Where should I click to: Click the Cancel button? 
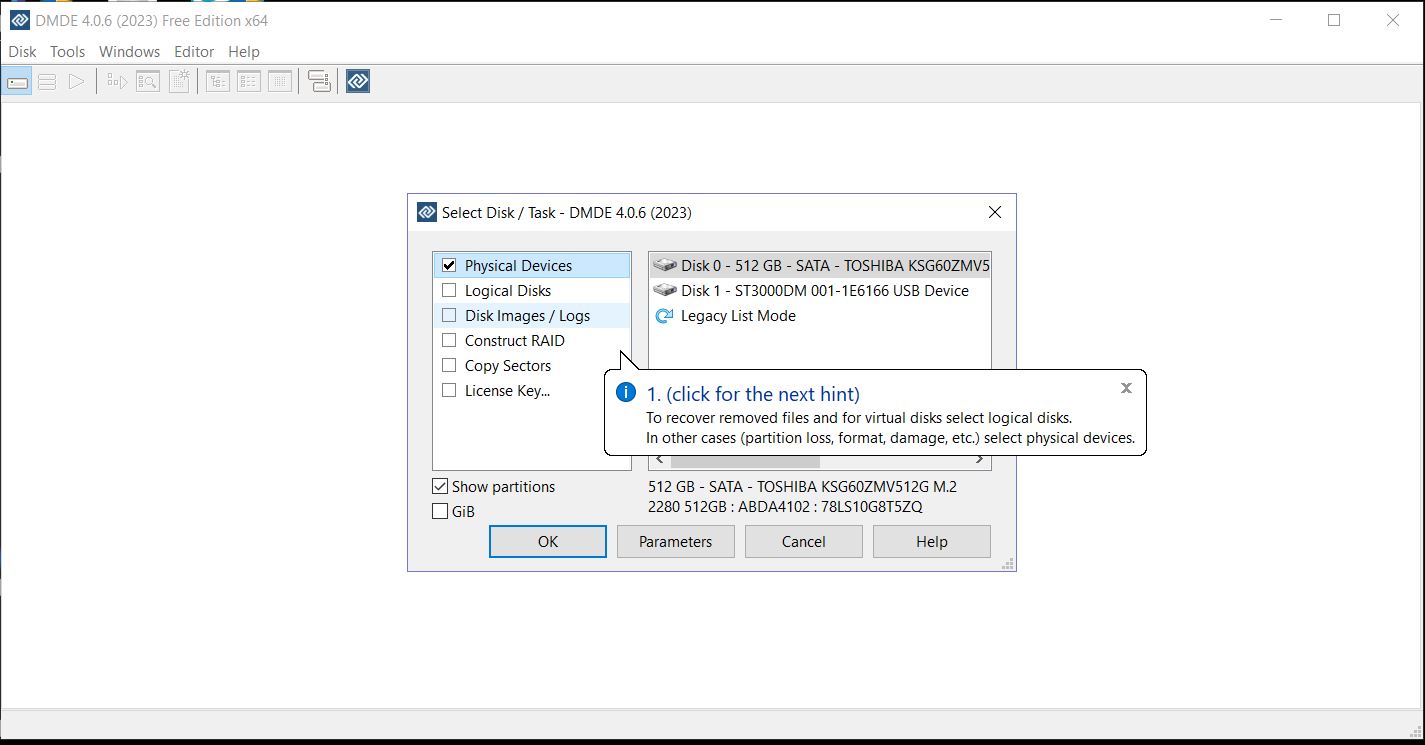point(804,542)
